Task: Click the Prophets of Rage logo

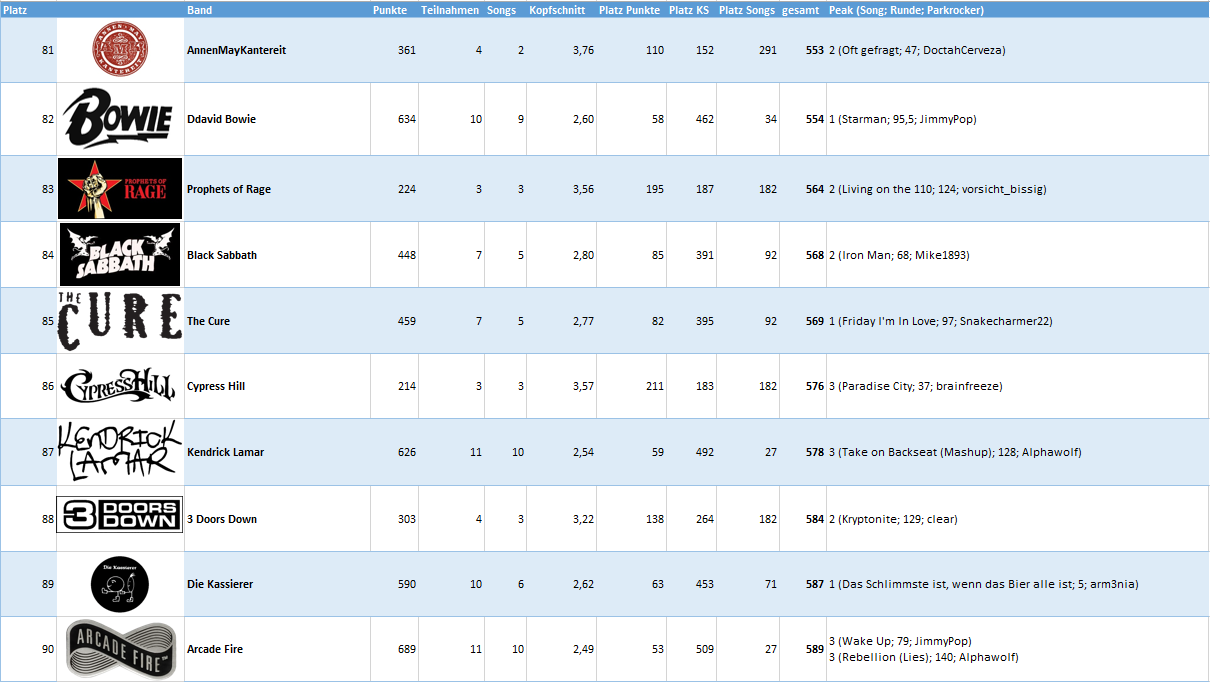Action: [x=120, y=188]
